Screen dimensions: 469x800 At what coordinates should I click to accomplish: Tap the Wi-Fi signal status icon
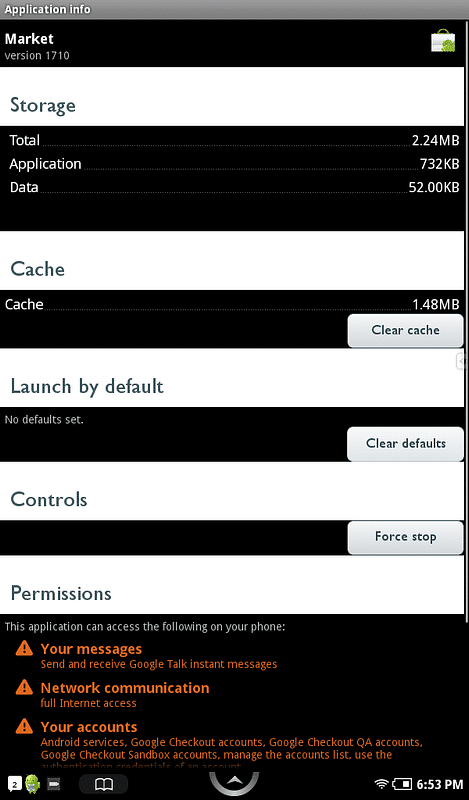click(x=381, y=784)
